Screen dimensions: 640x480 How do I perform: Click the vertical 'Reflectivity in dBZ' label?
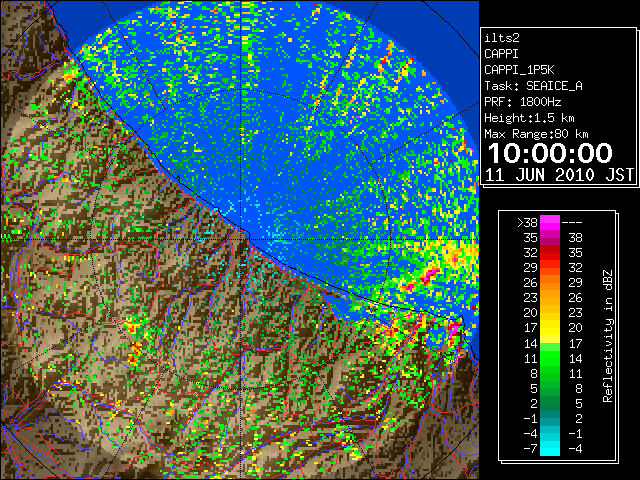pos(607,336)
